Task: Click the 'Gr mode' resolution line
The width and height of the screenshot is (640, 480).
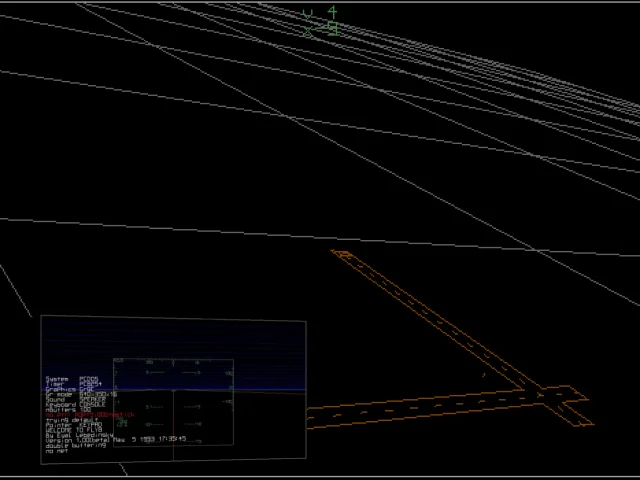Action: (81, 394)
